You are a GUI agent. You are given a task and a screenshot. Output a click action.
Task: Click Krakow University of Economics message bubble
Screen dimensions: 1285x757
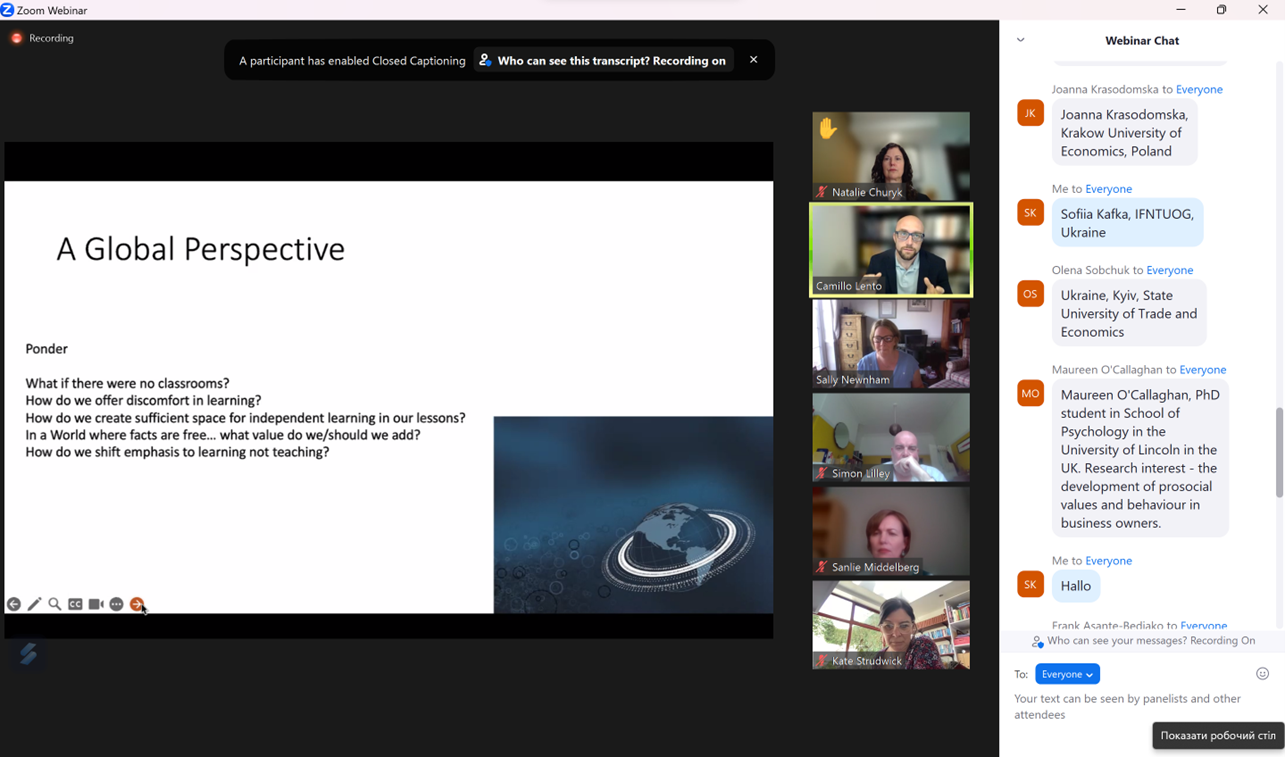pos(1124,133)
